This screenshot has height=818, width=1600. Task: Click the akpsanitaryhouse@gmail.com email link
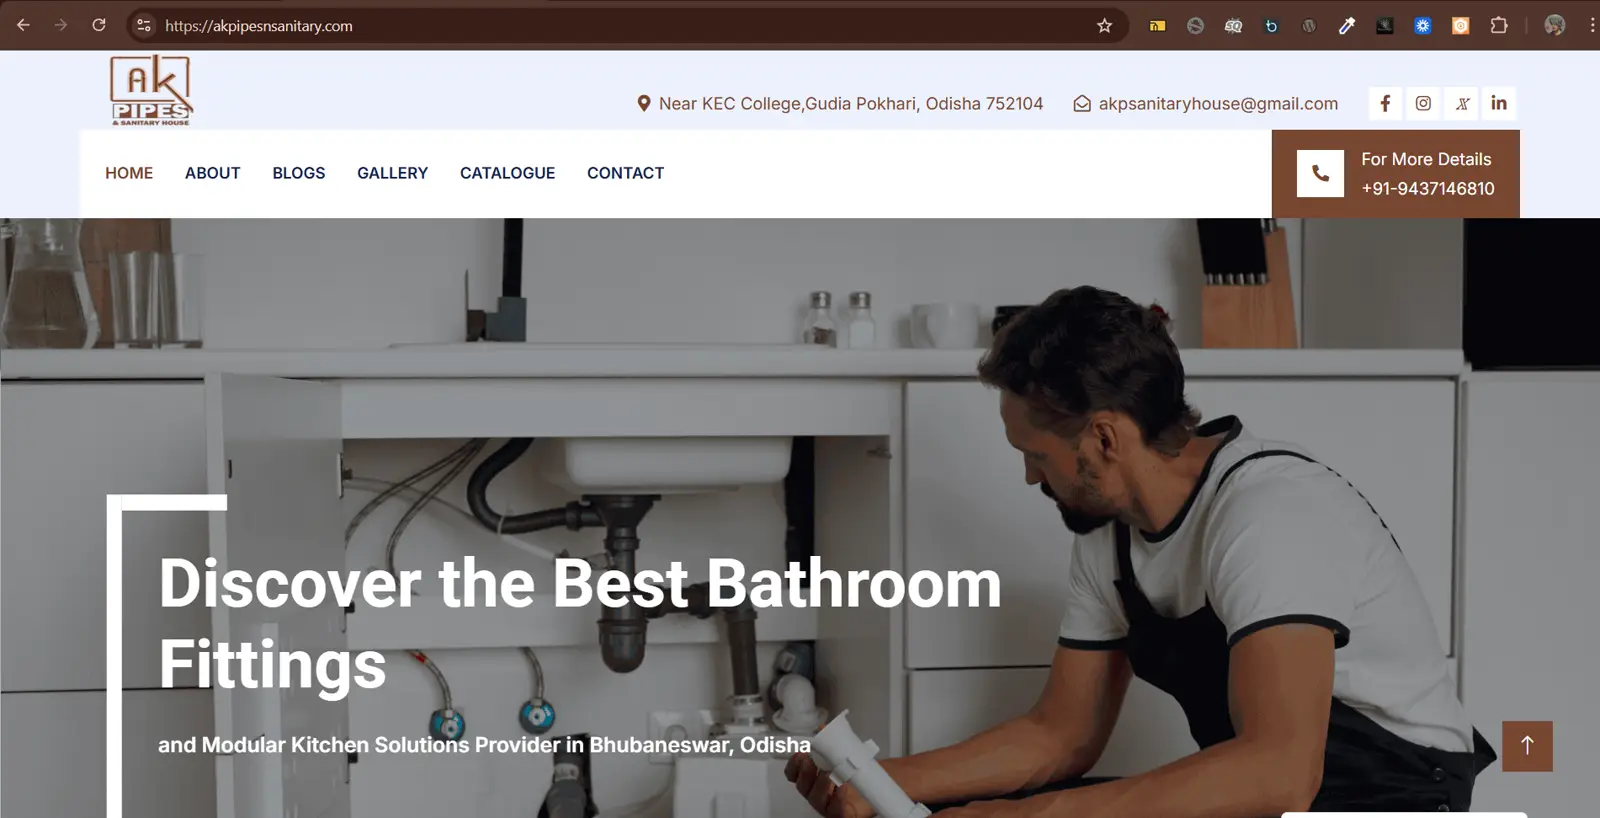[1218, 103]
